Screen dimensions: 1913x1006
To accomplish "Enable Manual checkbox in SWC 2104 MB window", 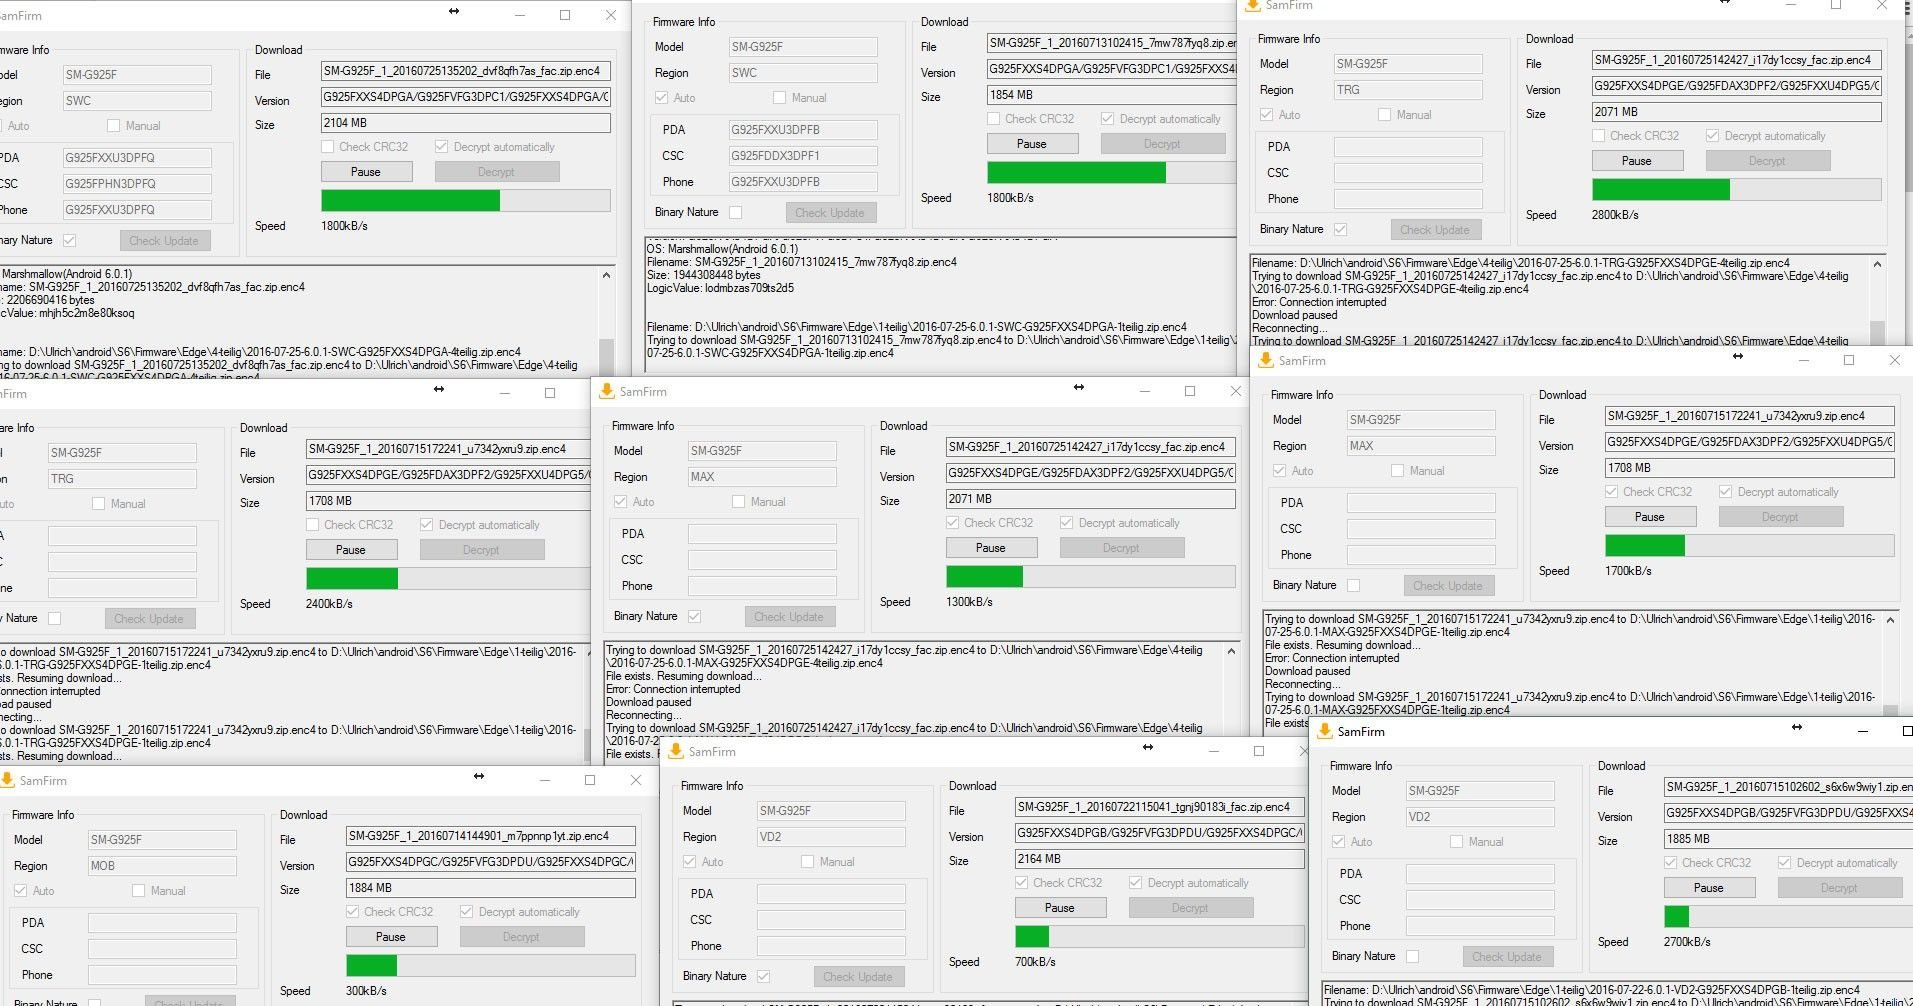I will click(114, 126).
